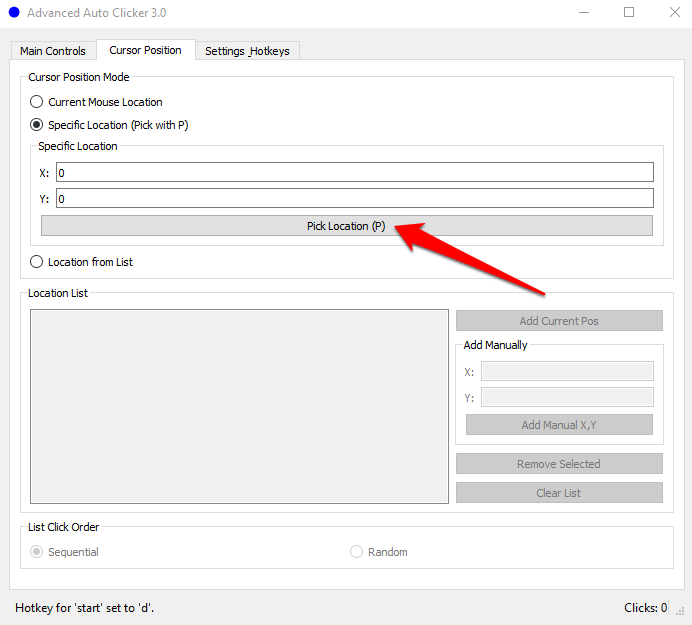The image size is (692, 625).
Task: Click the Specific Location Y field
Action: (355, 198)
